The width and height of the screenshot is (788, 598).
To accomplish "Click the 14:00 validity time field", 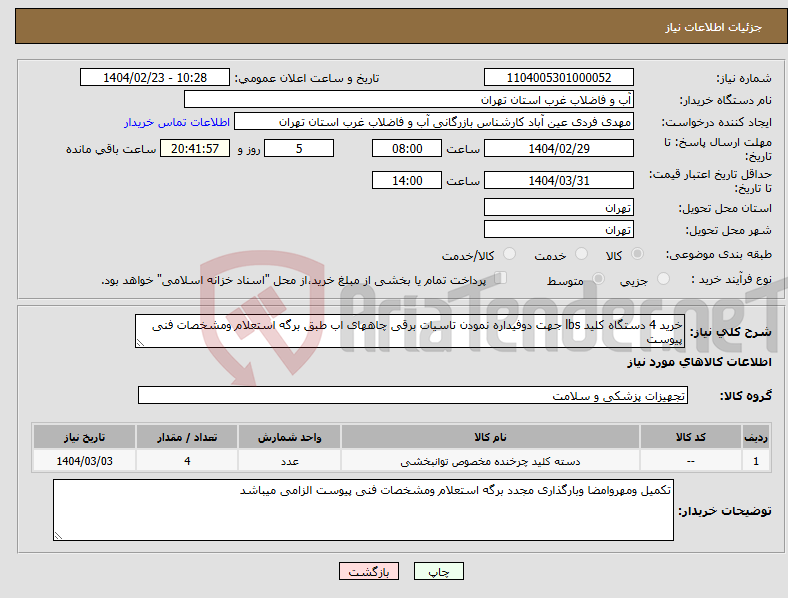I will [407, 180].
